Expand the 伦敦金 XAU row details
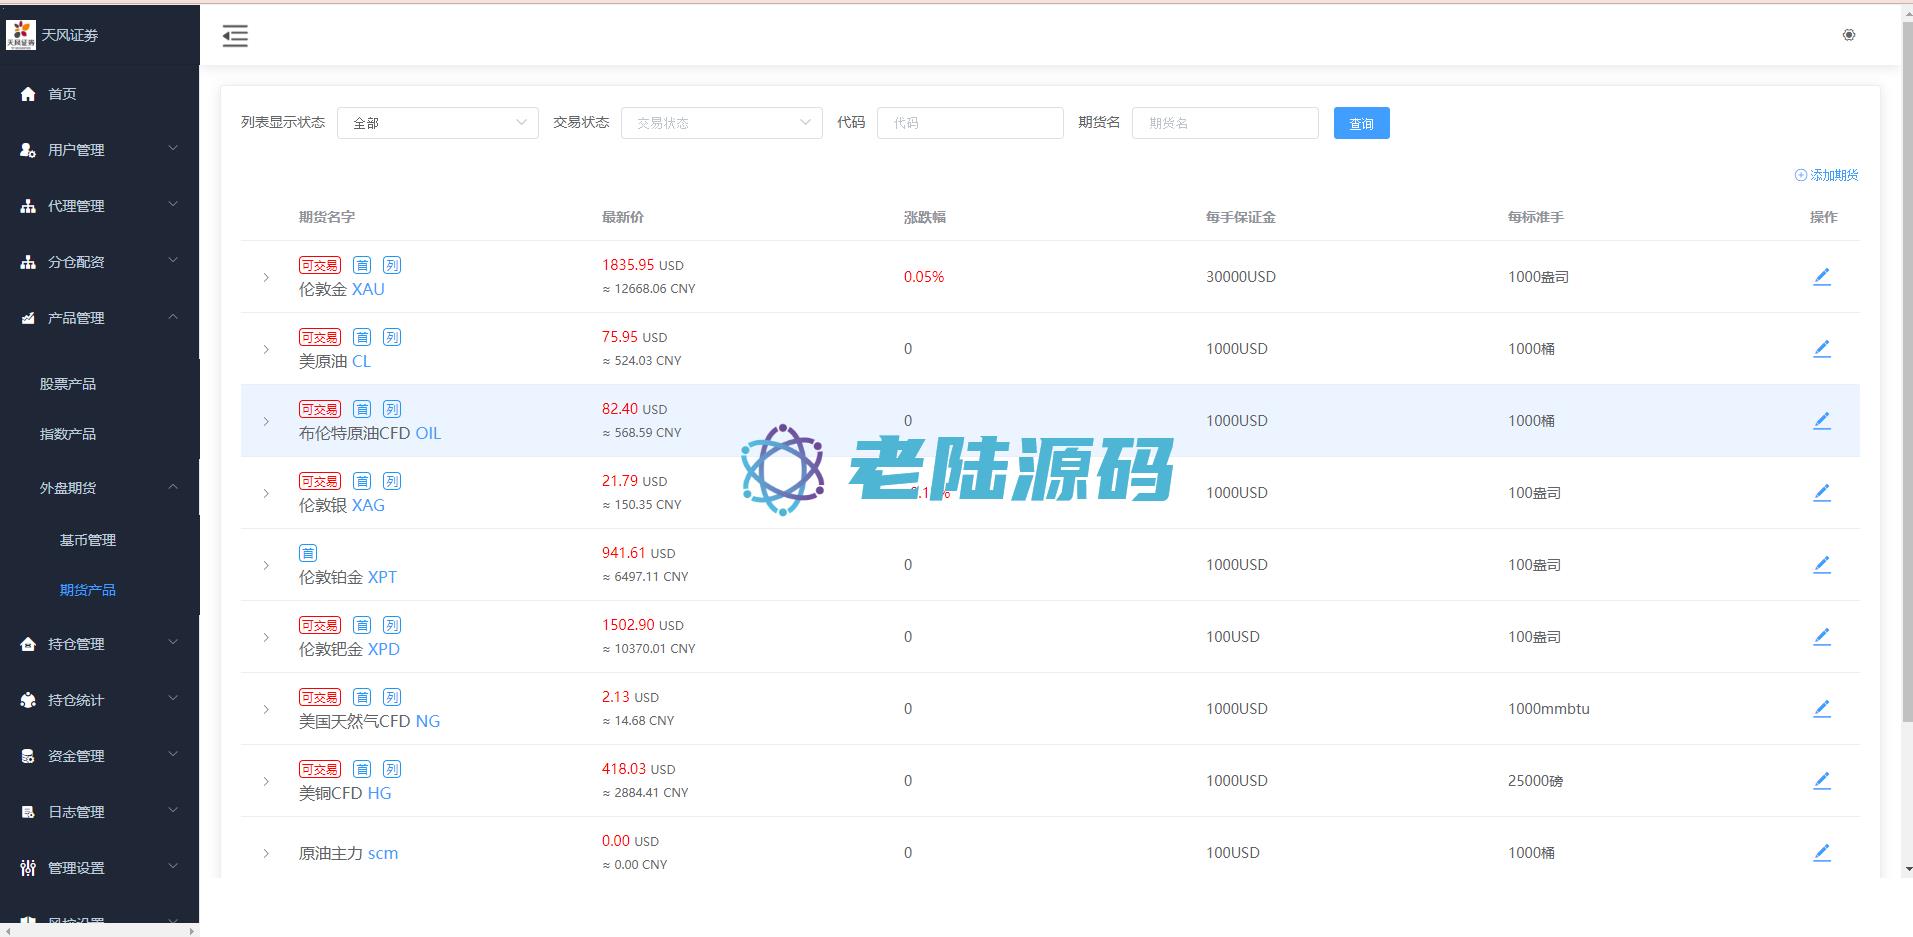This screenshot has height=937, width=1913. pos(266,277)
